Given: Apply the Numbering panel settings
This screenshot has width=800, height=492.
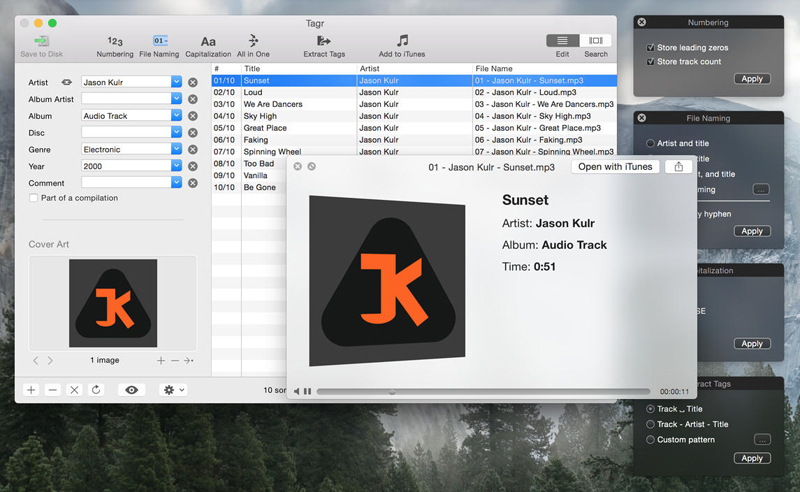Looking at the screenshot, I should tap(752, 79).
